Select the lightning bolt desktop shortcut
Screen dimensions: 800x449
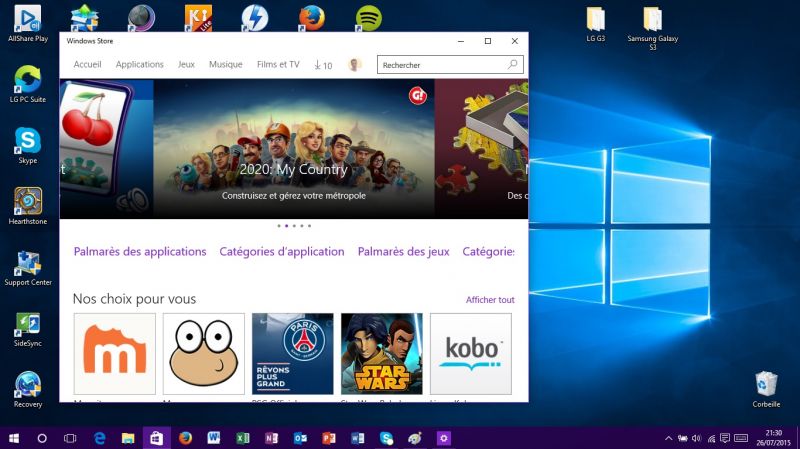[x=255, y=18]
